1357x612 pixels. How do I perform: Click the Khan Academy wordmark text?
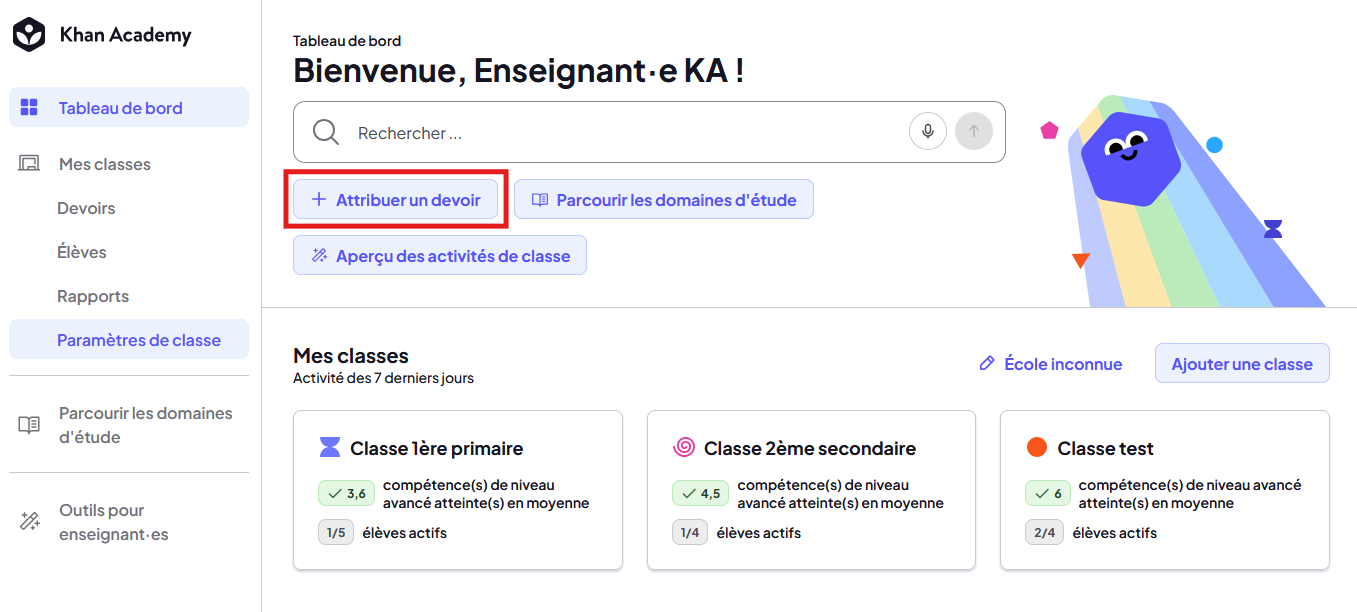click(x=125, y=35)
